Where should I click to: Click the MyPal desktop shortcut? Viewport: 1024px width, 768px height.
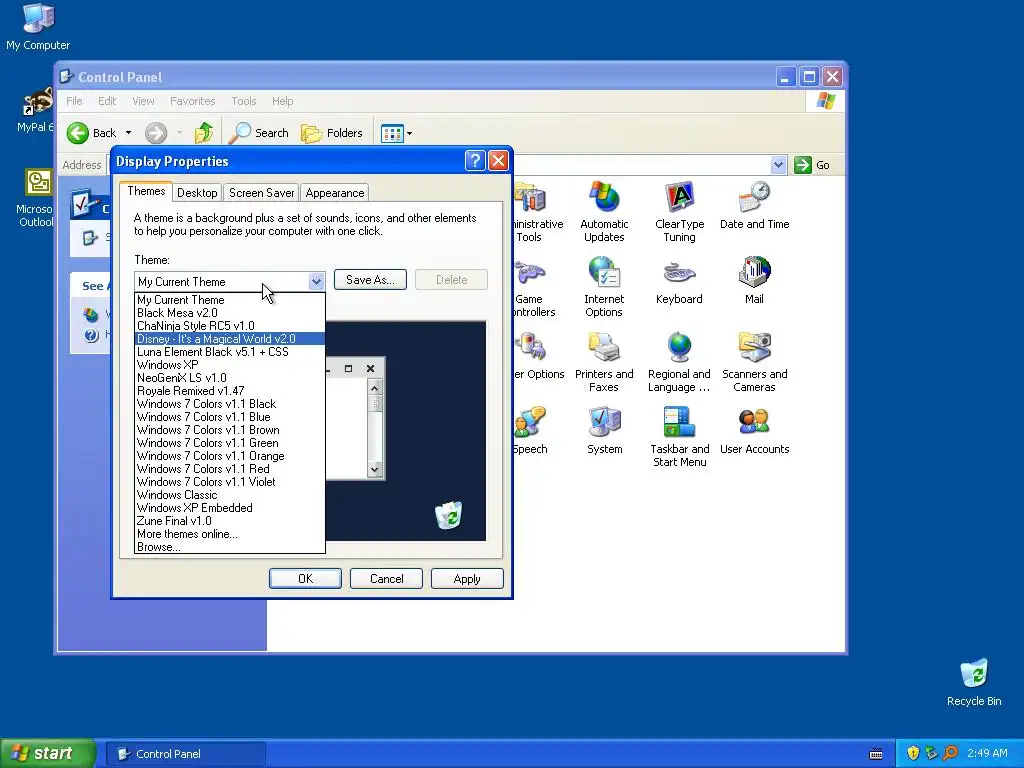click(36, 110)
